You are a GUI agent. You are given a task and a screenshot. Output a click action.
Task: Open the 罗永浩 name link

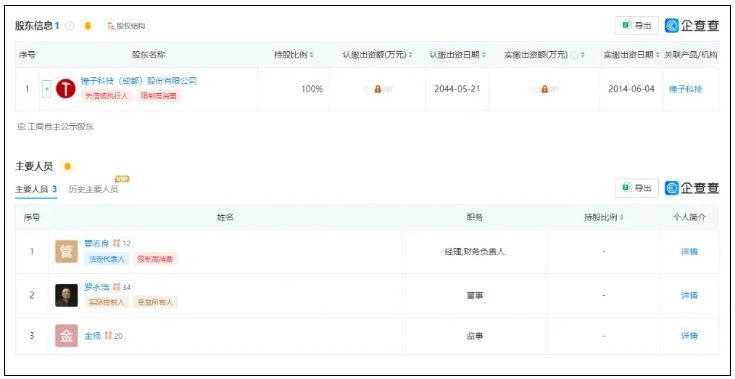tap(97, 287)
